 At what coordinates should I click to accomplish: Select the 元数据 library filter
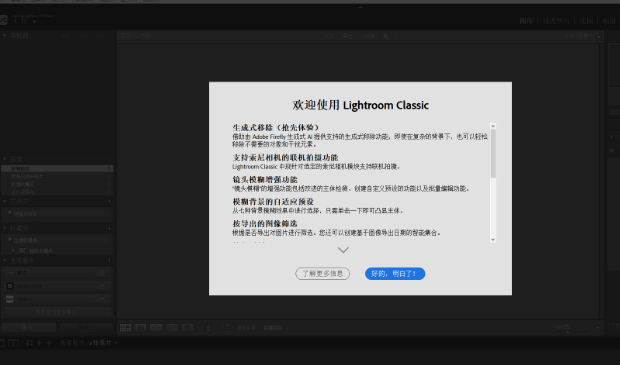point(367,36)
